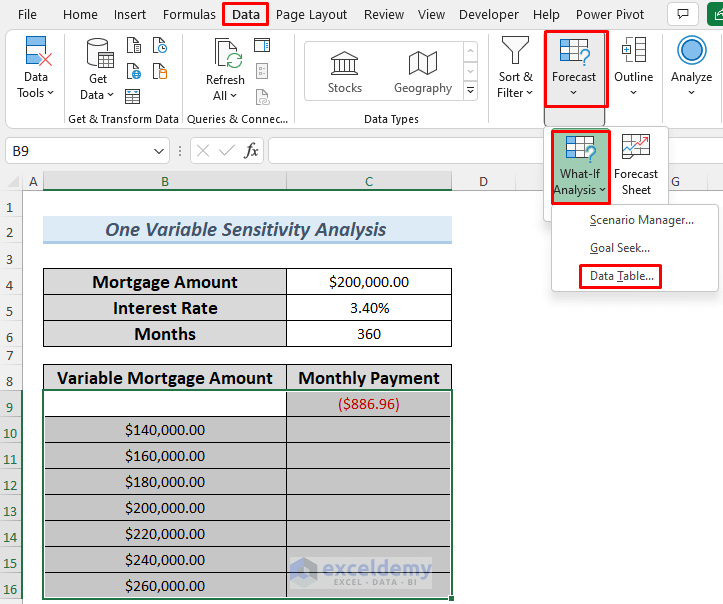Open Sort & Filter funnel icon
Viewport: 723px width, 604px height.
(x=515, y=50)
